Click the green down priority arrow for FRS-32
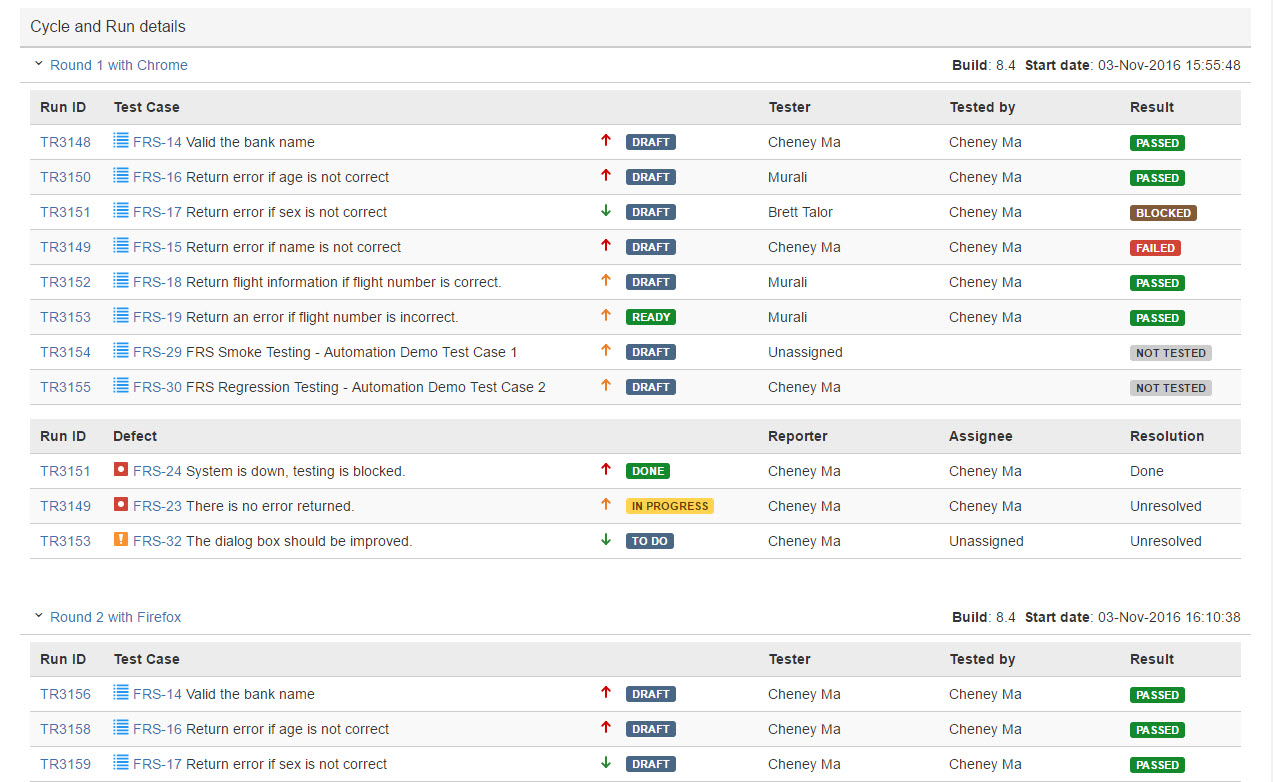This screenshot has height=782, width=1273. pyautogui.click(x=605, y=540)
